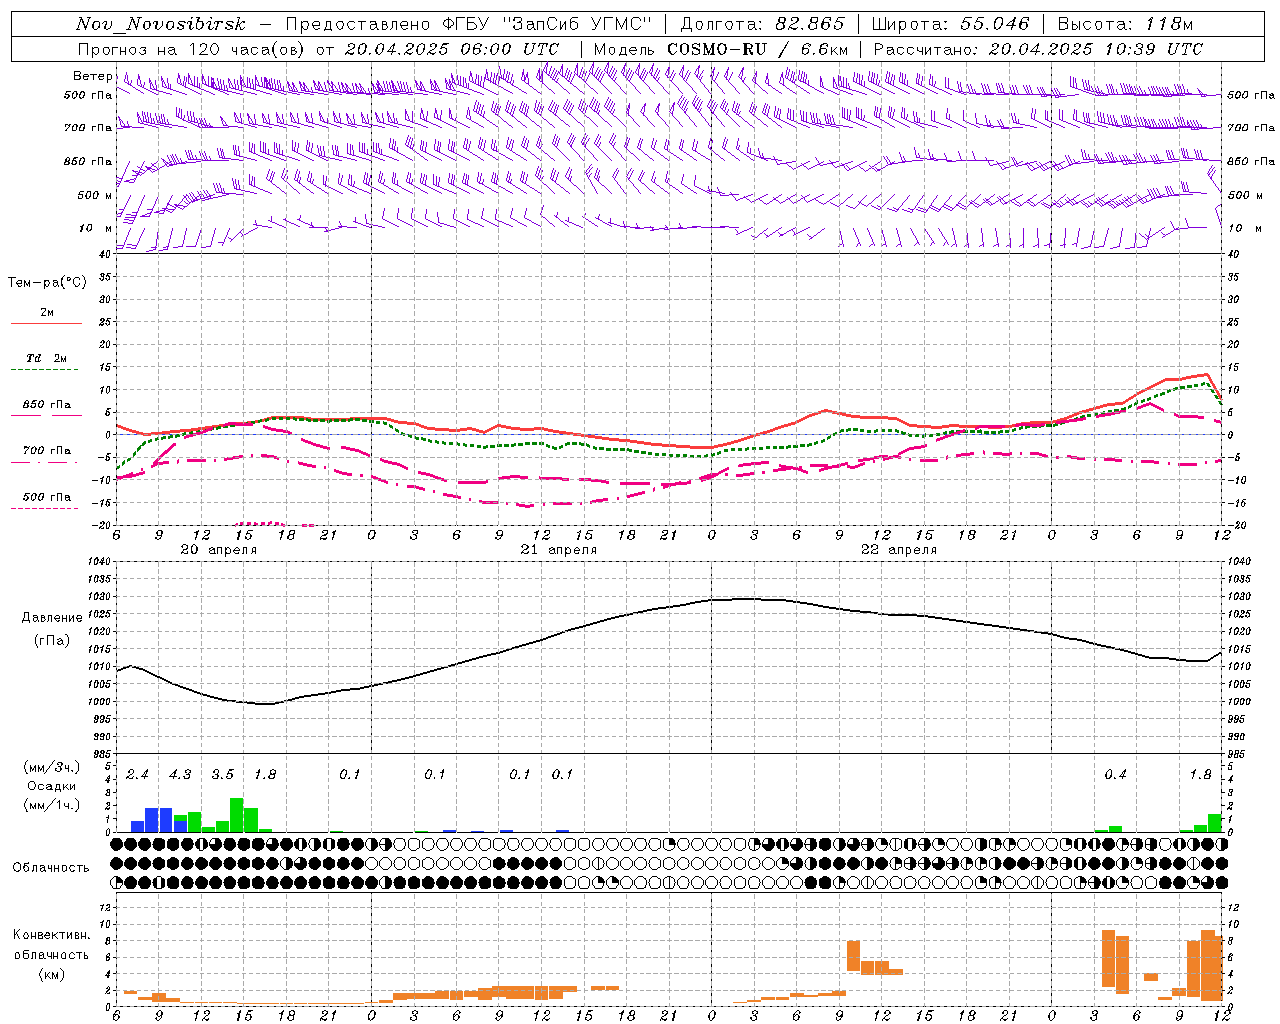Select the longitude value Долгота: 82.865

[762, 24]
